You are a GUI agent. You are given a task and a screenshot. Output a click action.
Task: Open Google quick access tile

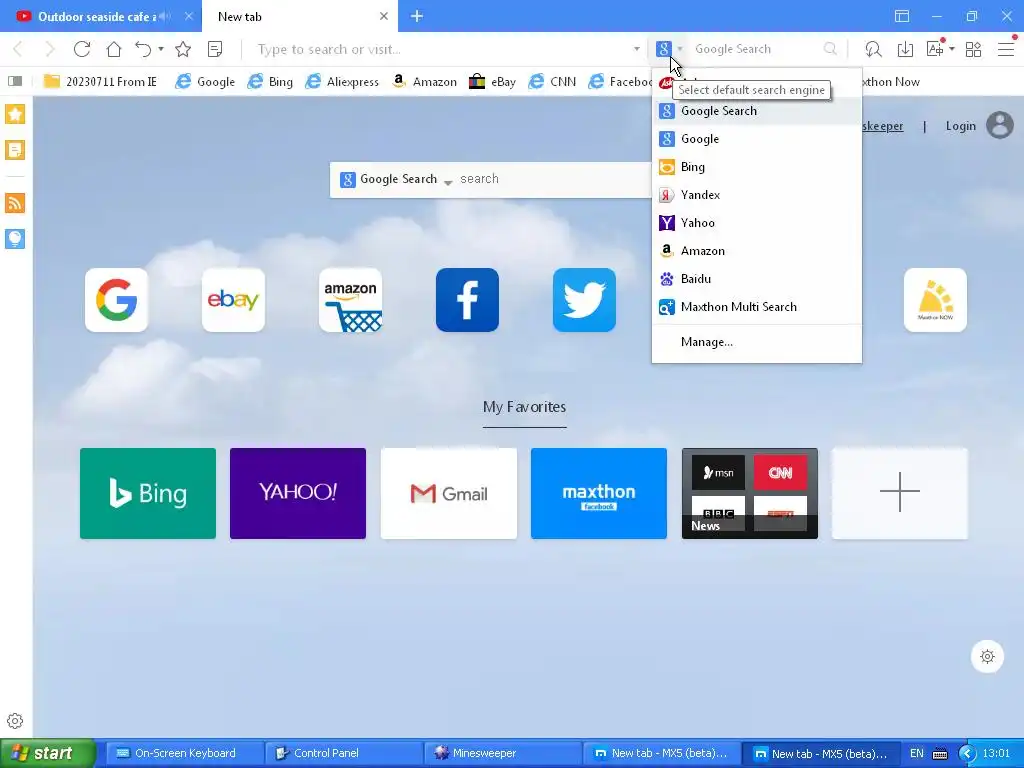pos(116,300)
